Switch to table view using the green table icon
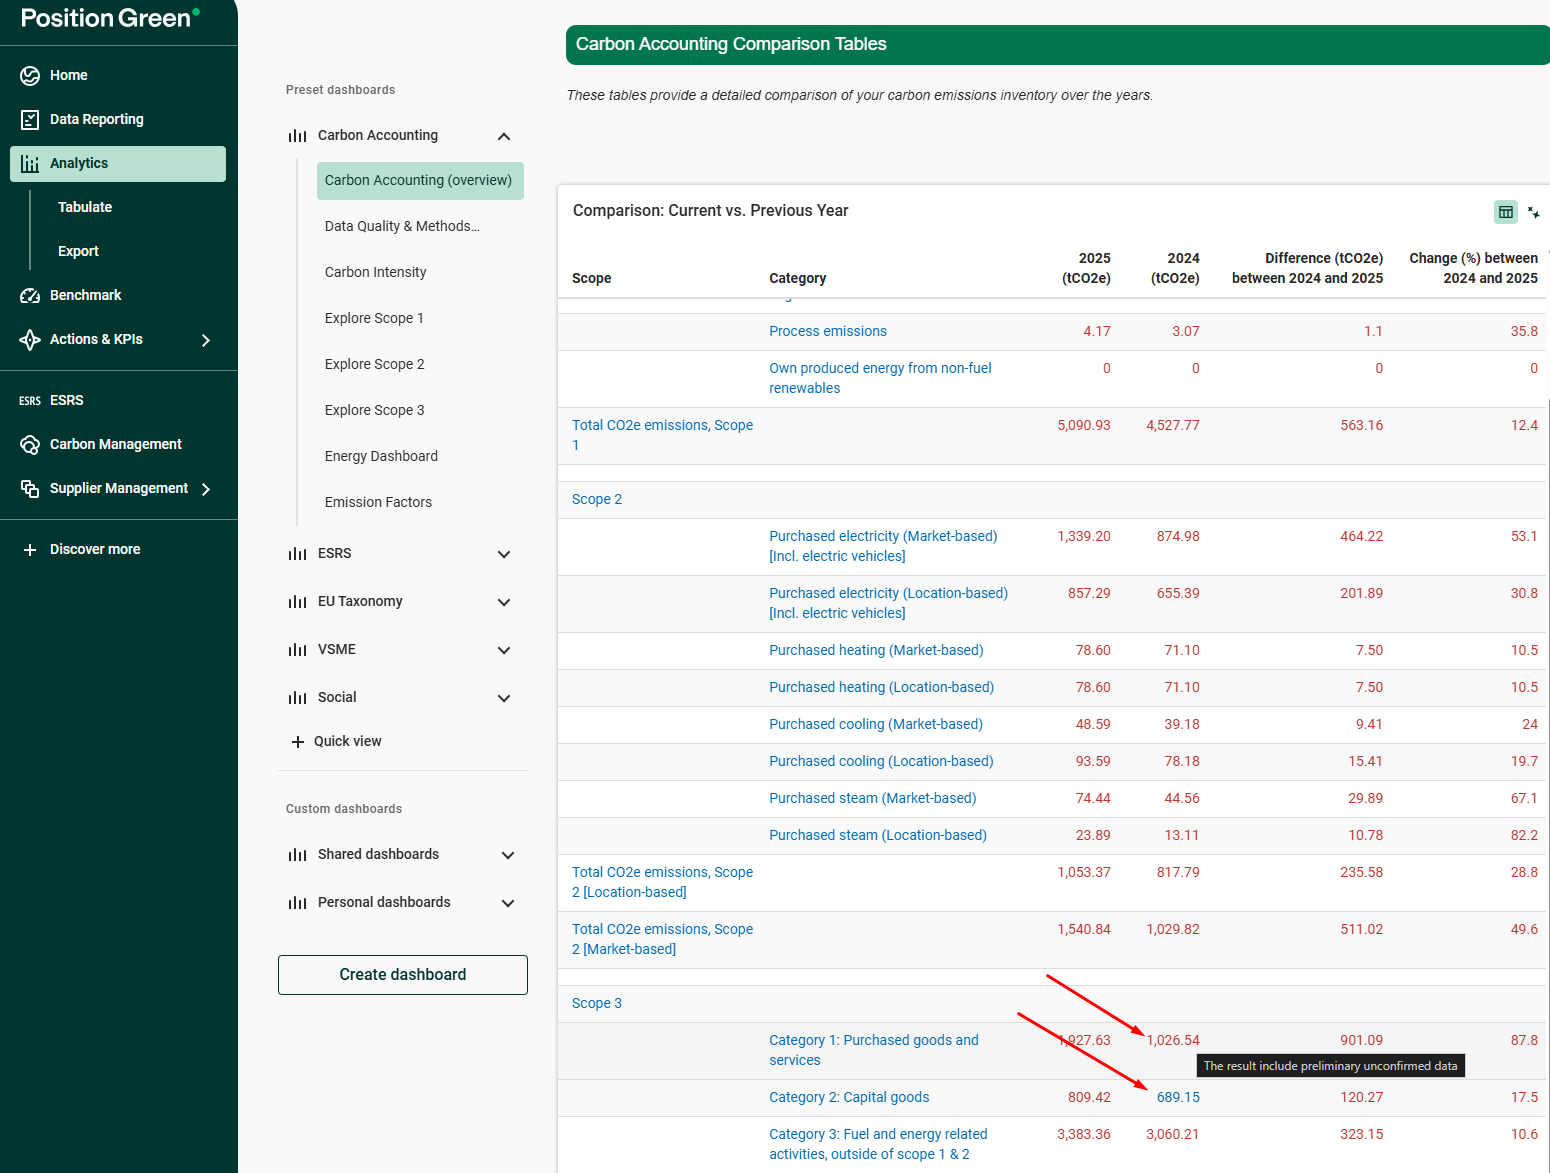This screenshot has height=1173, width=1550. tap(1506, 212)
